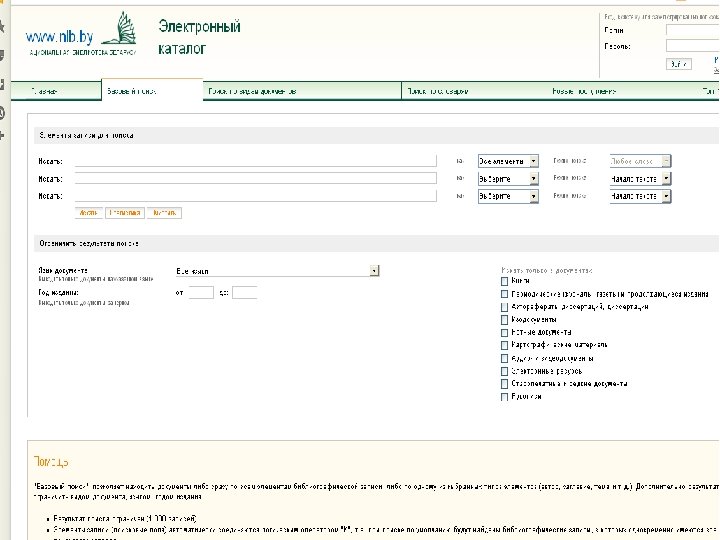Viewport: 720px width, 540px height.
Task: Check the Электронные ресурсы checkbox
Action: click(x=504, y=371)
